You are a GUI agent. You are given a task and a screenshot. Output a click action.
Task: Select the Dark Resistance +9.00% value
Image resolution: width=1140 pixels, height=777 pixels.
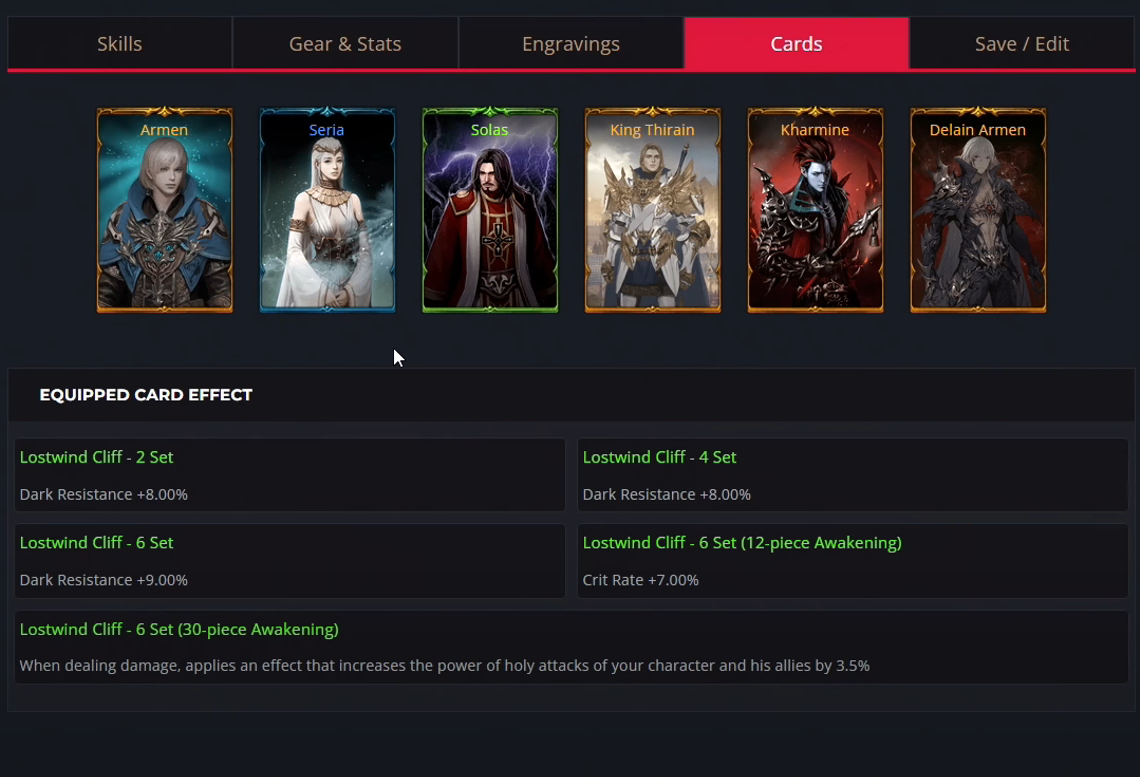[104, 580]
